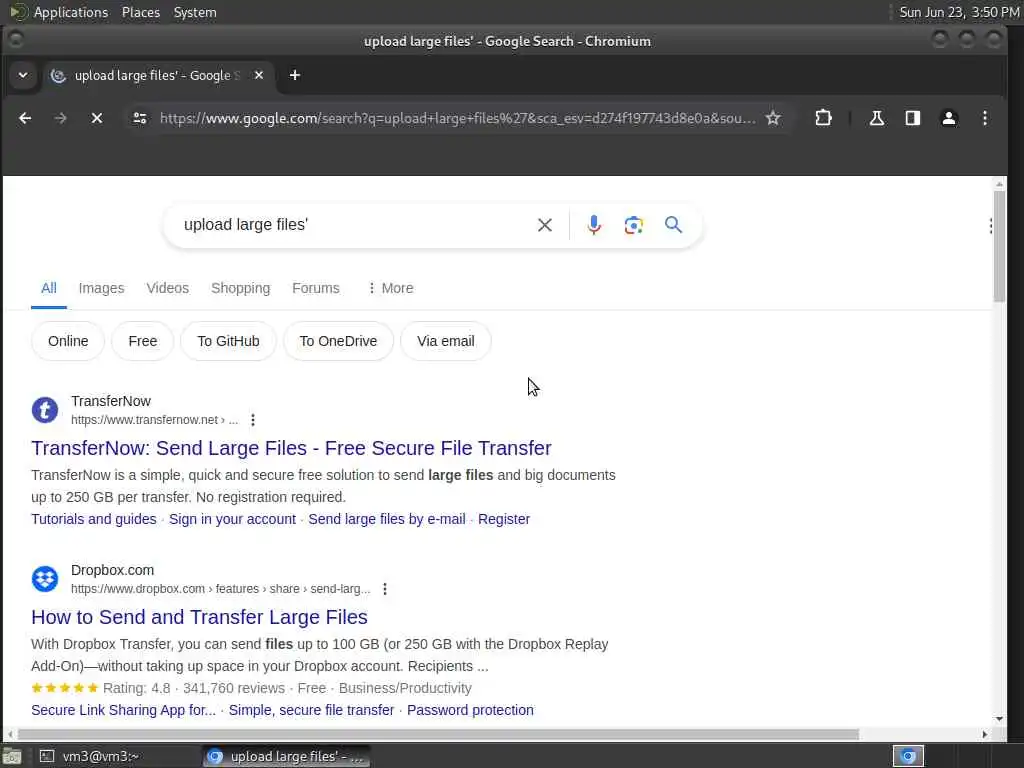Open the Register sitelink
The height and width of the screenshot is (768, 1024).
(x=504, y=519)
